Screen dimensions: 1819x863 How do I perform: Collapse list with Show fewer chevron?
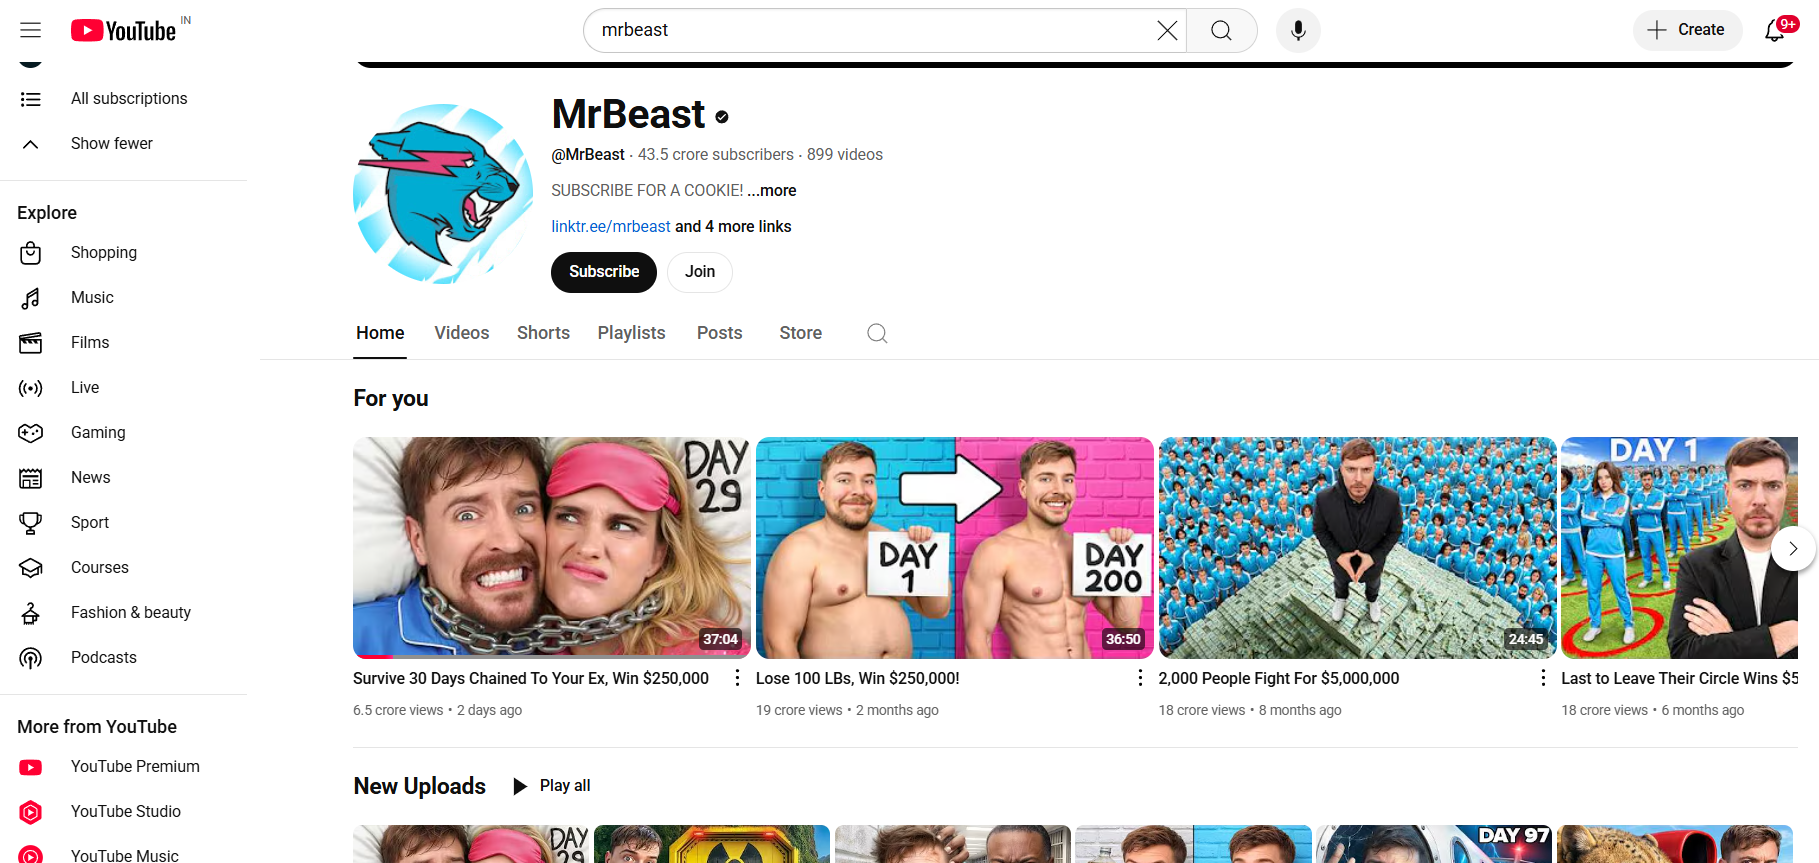click(31, 144)
